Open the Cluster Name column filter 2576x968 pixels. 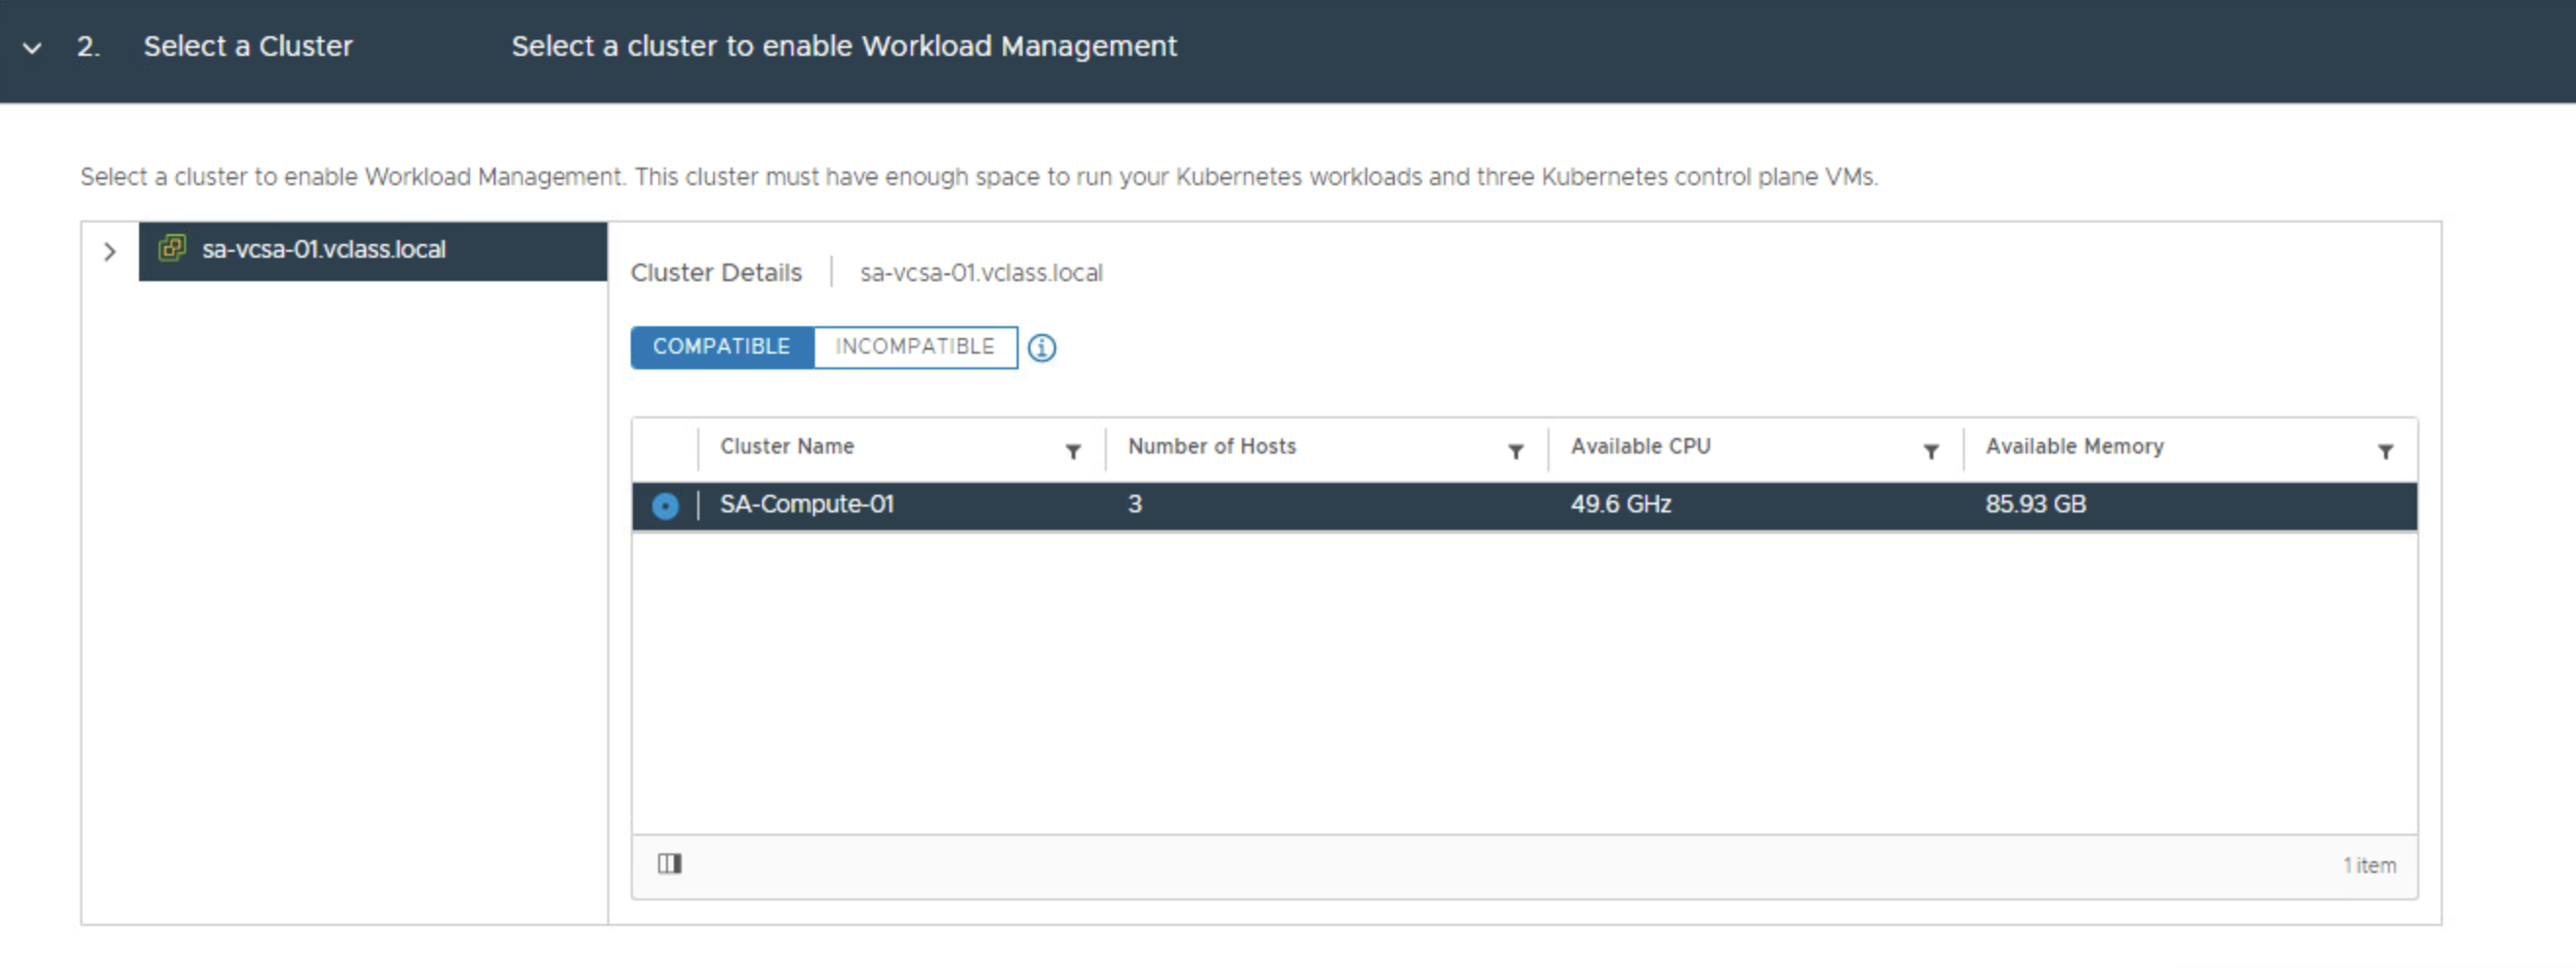[x=1073, y=451]
